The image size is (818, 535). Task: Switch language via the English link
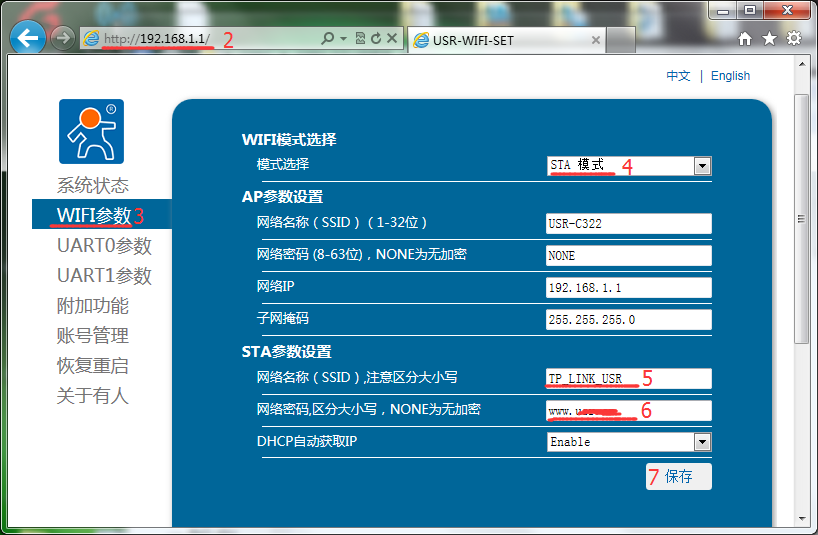click(730, 76)
